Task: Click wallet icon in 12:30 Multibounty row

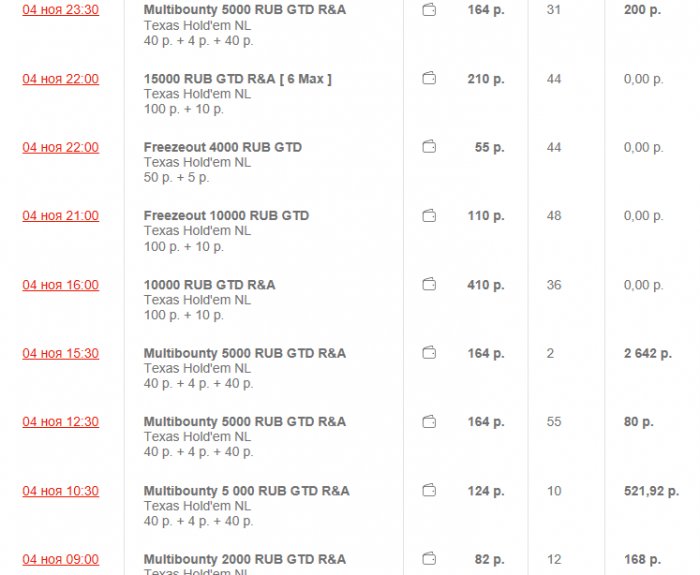Action: (429, 422)
